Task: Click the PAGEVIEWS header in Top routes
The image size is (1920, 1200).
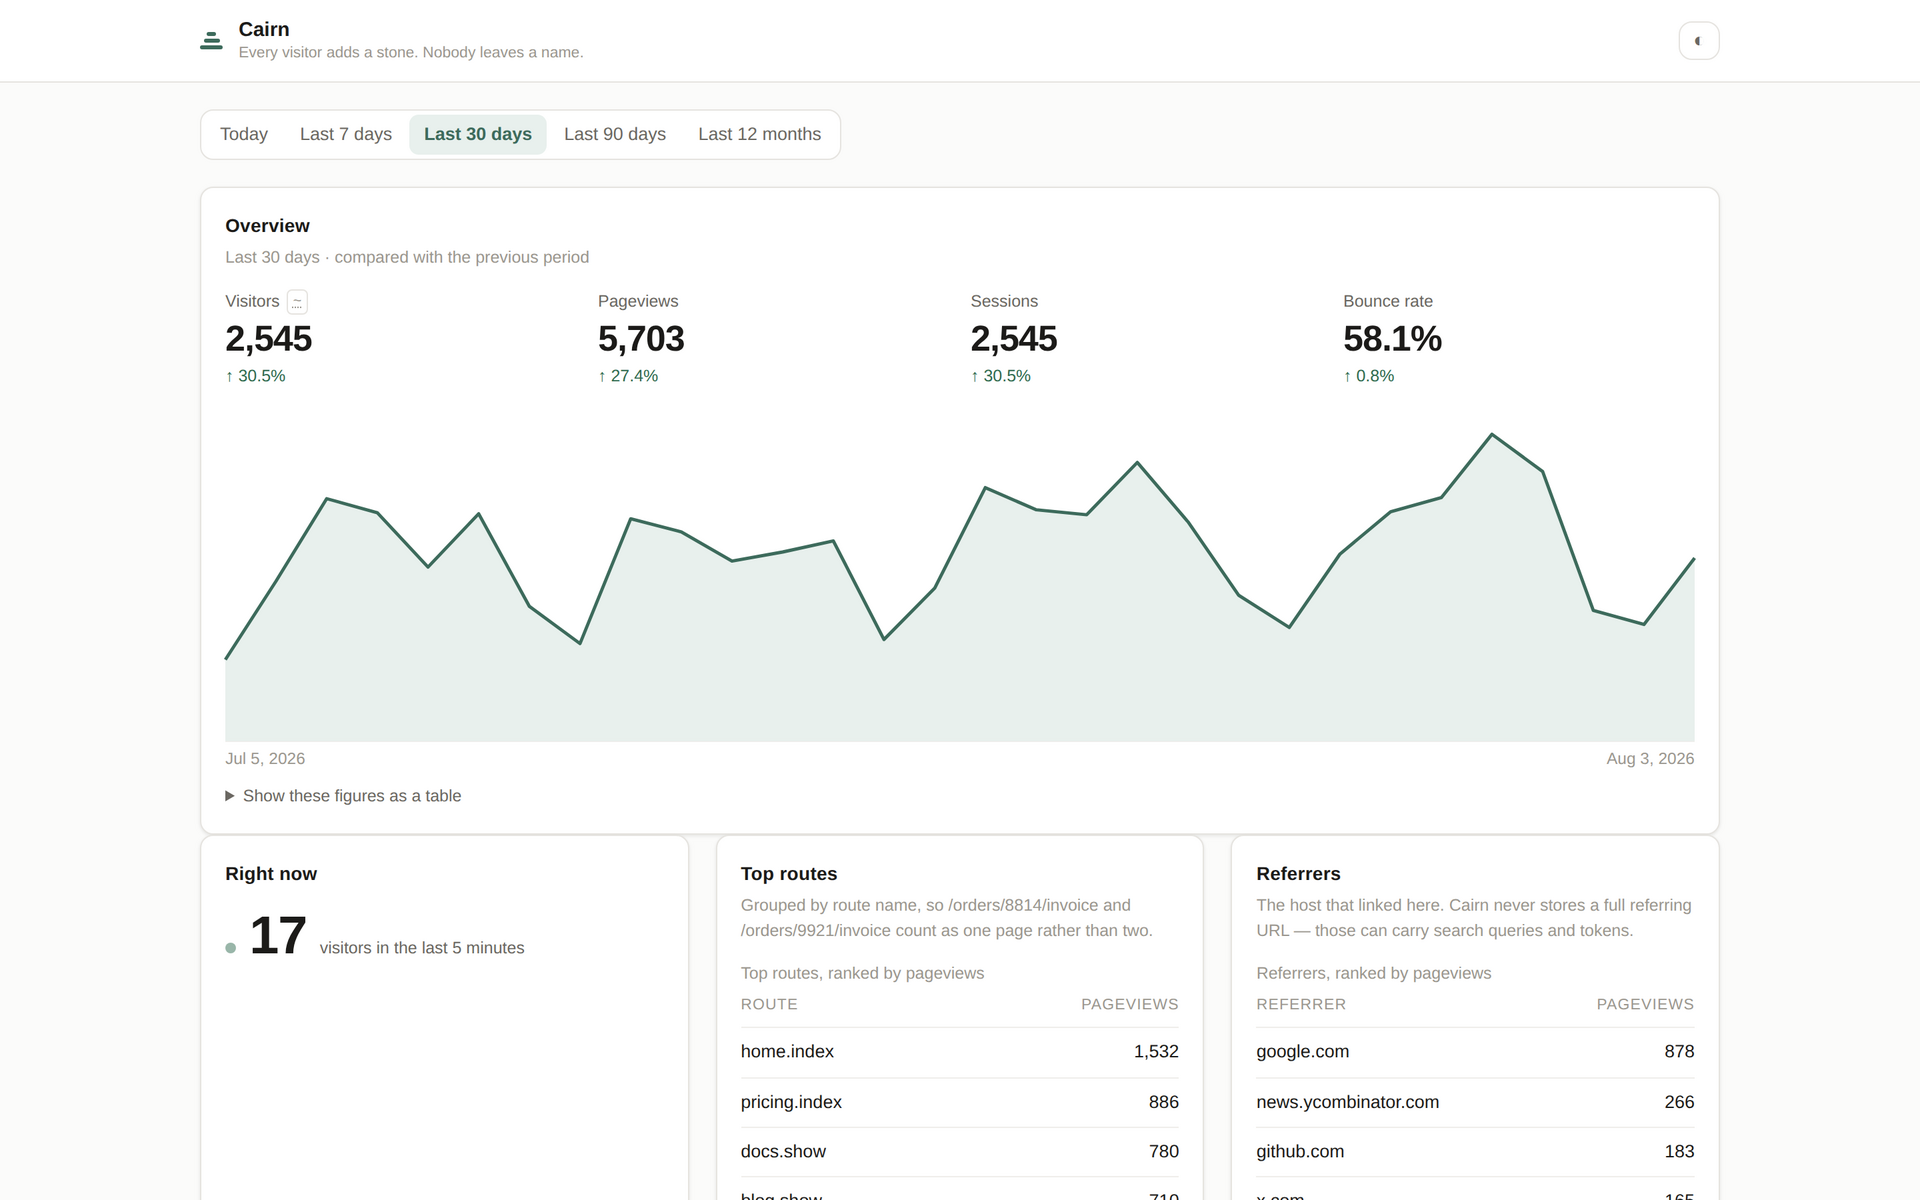Action: pyautogui.click(x=1129, y=1004)
